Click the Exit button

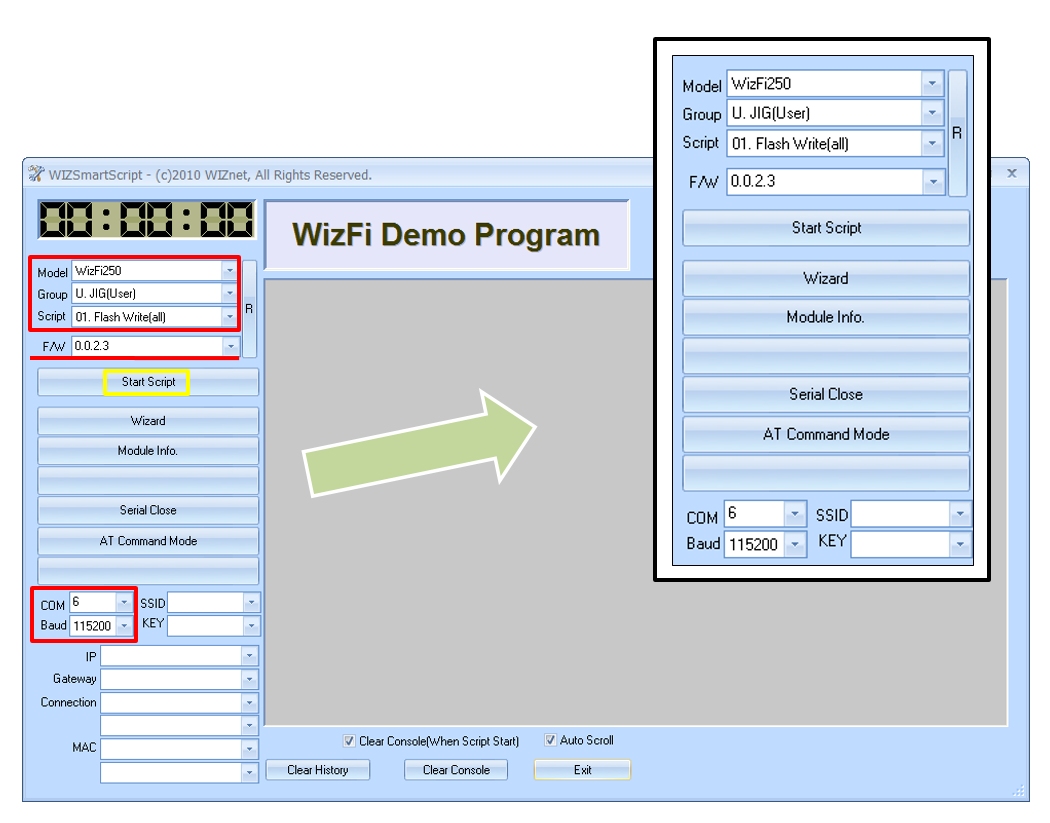[x=582, y=770]
